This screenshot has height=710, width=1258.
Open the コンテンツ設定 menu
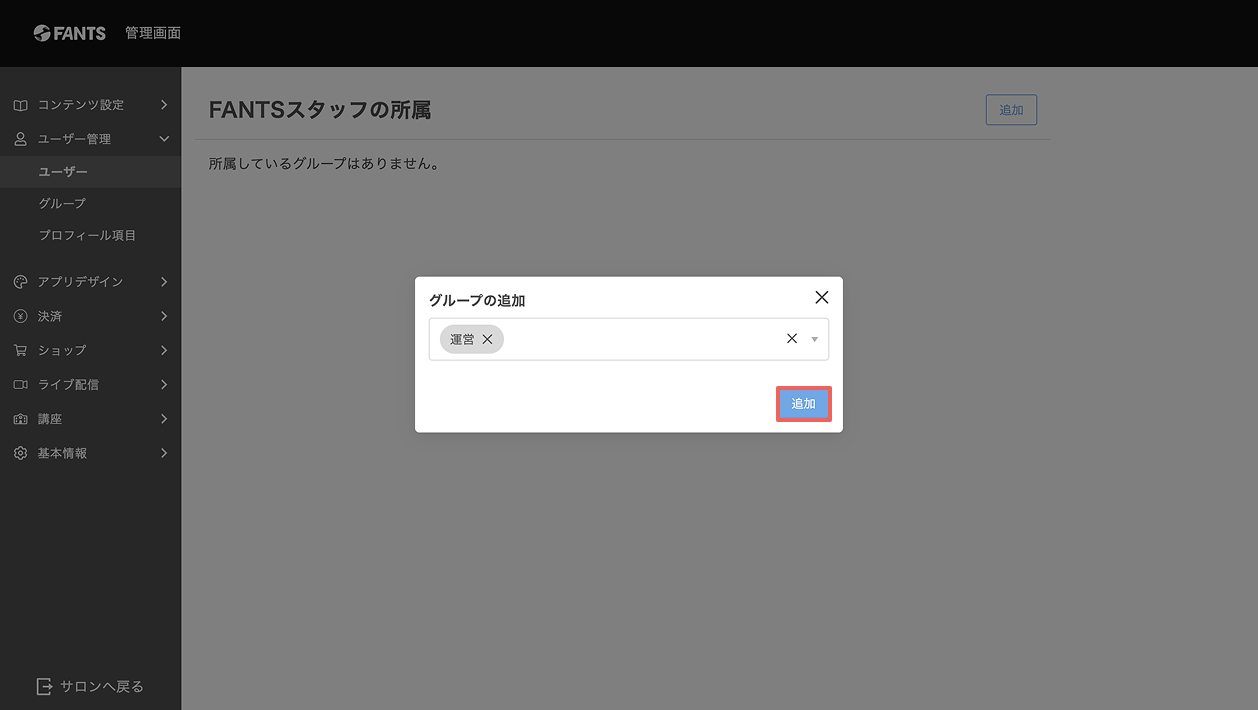coord(90,105)
